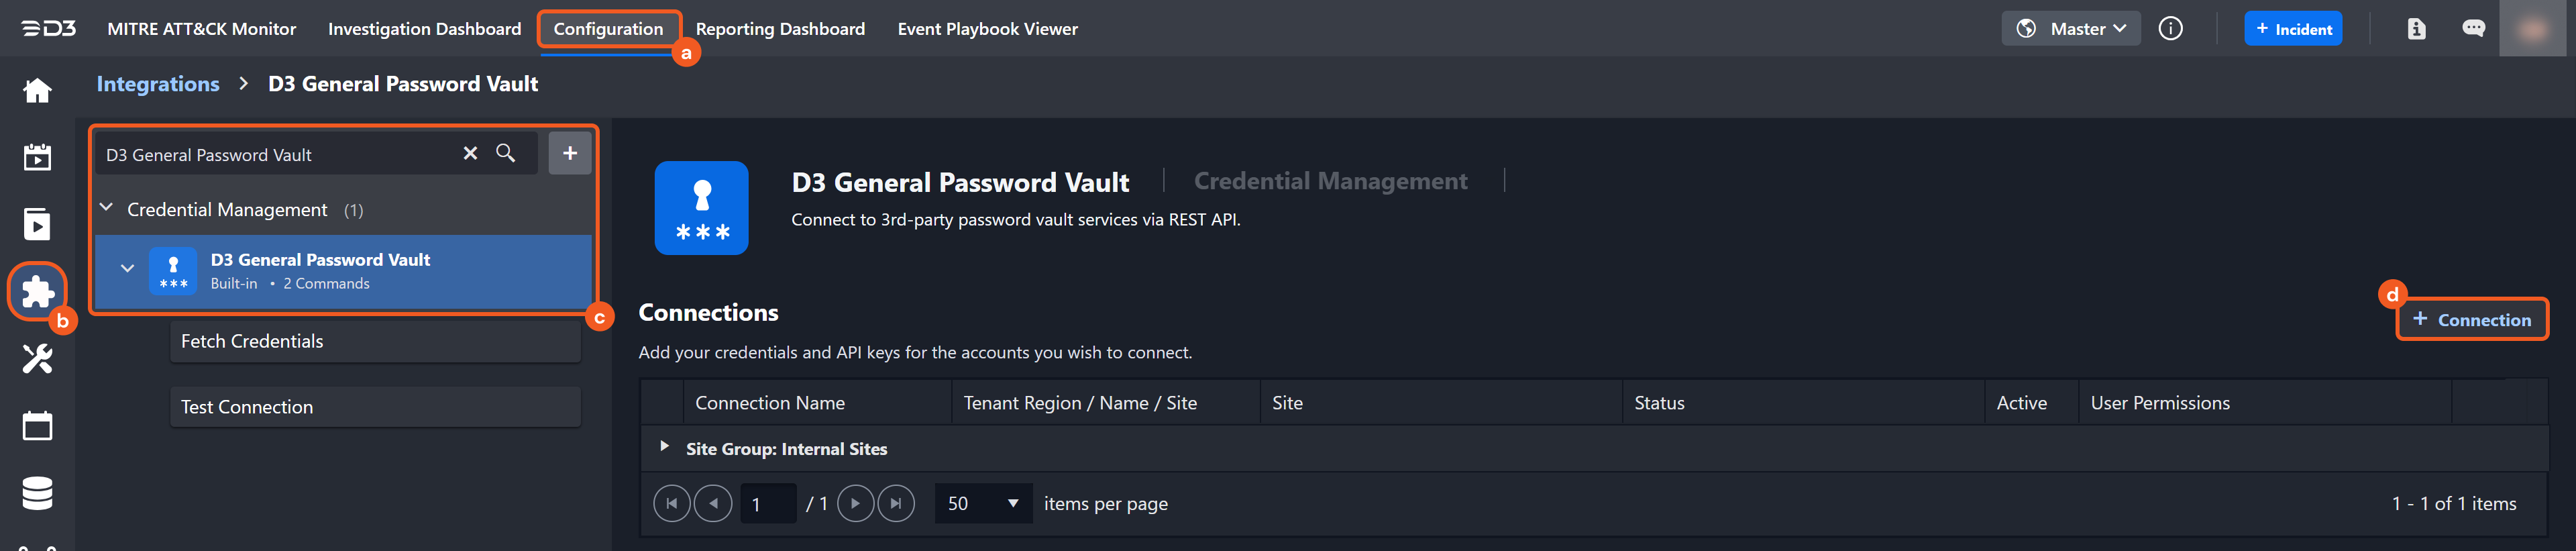The height and width of the screenshot is (551, 2576).
Task: Open the database stack sidebar icon
Action: pos(37,493)
